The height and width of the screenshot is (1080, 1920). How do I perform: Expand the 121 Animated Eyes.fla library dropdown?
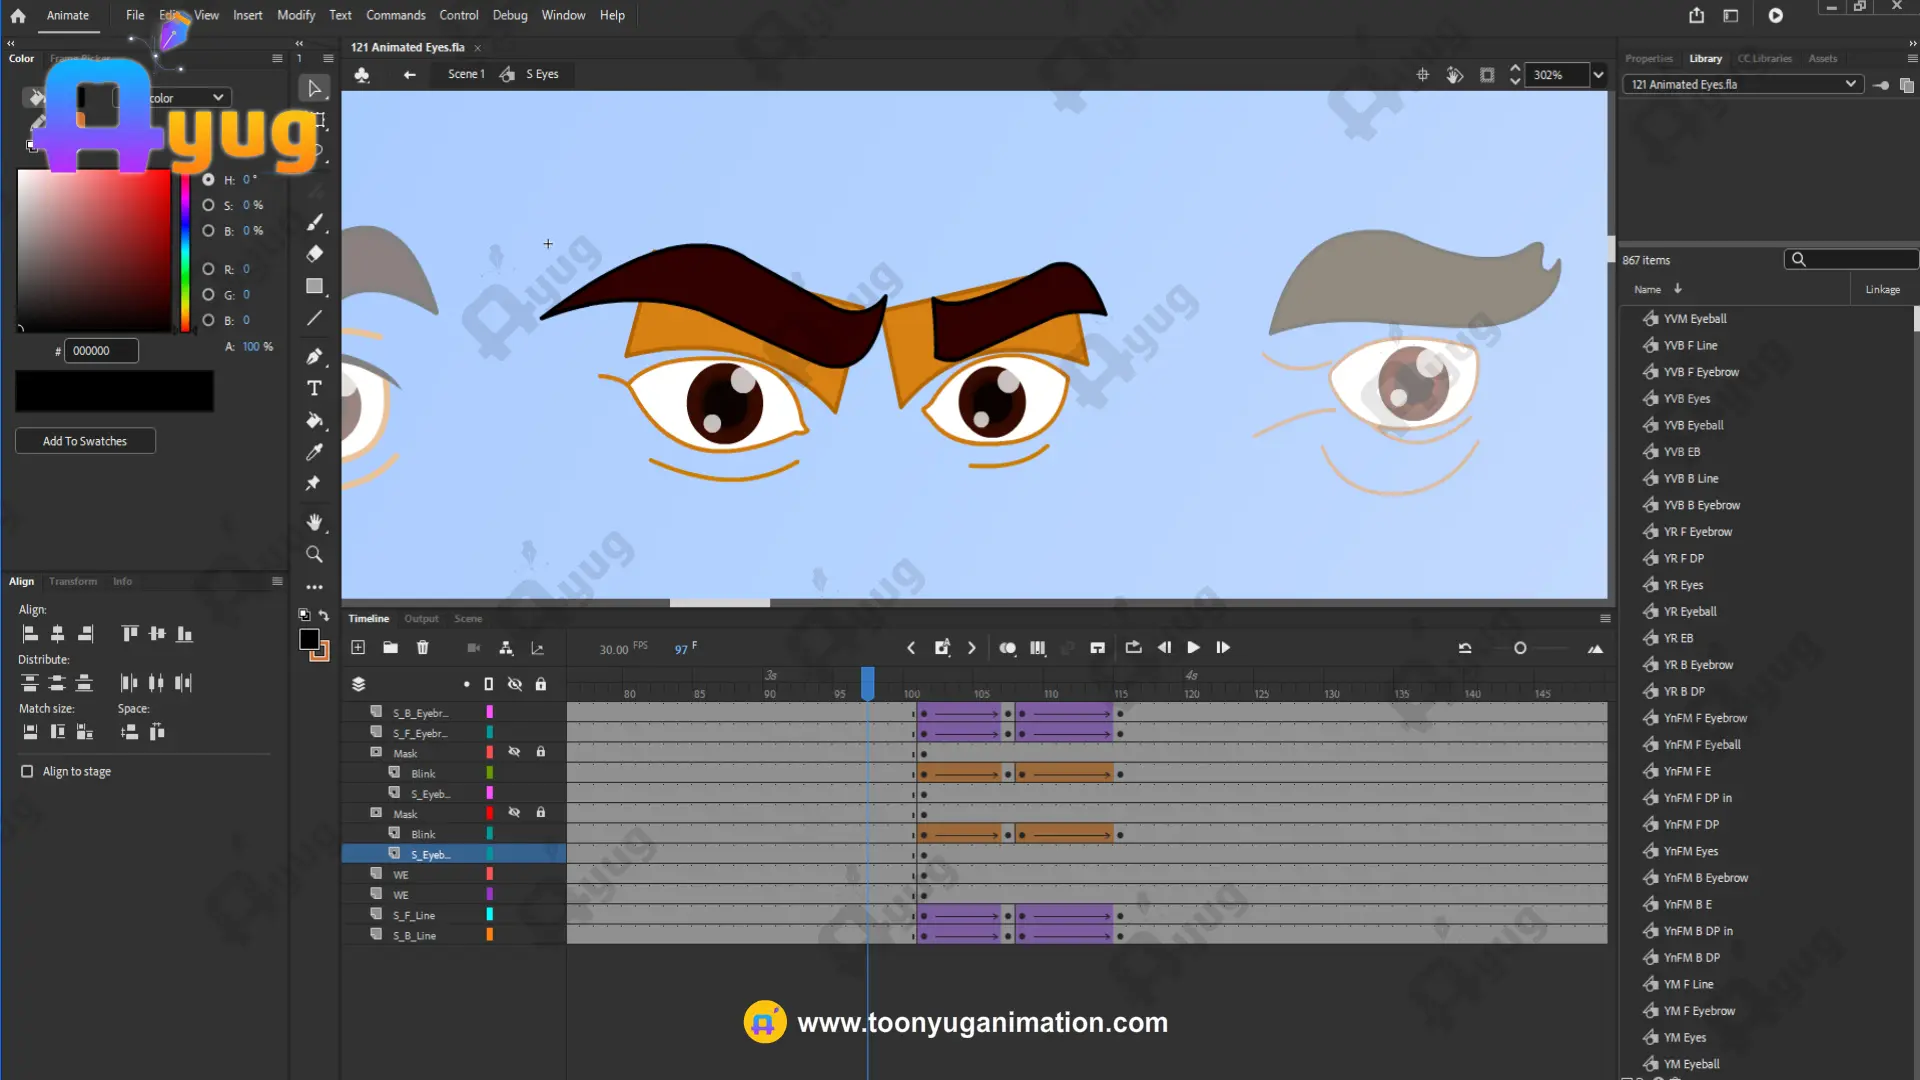[1850, 84]
